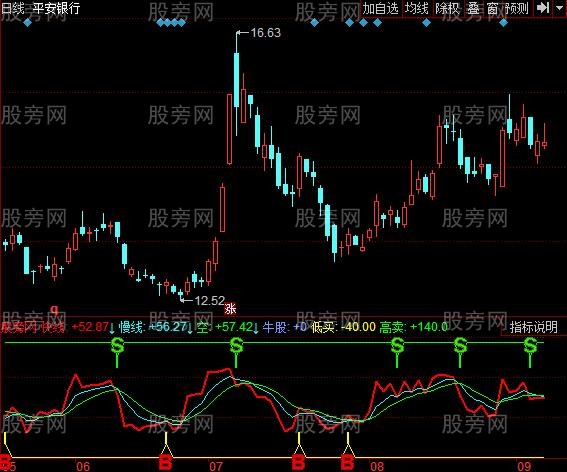Click the 高卖 +140.0 indicator value
The width and height of the screenshot is (567, 472).
click(x=414, y=327)
